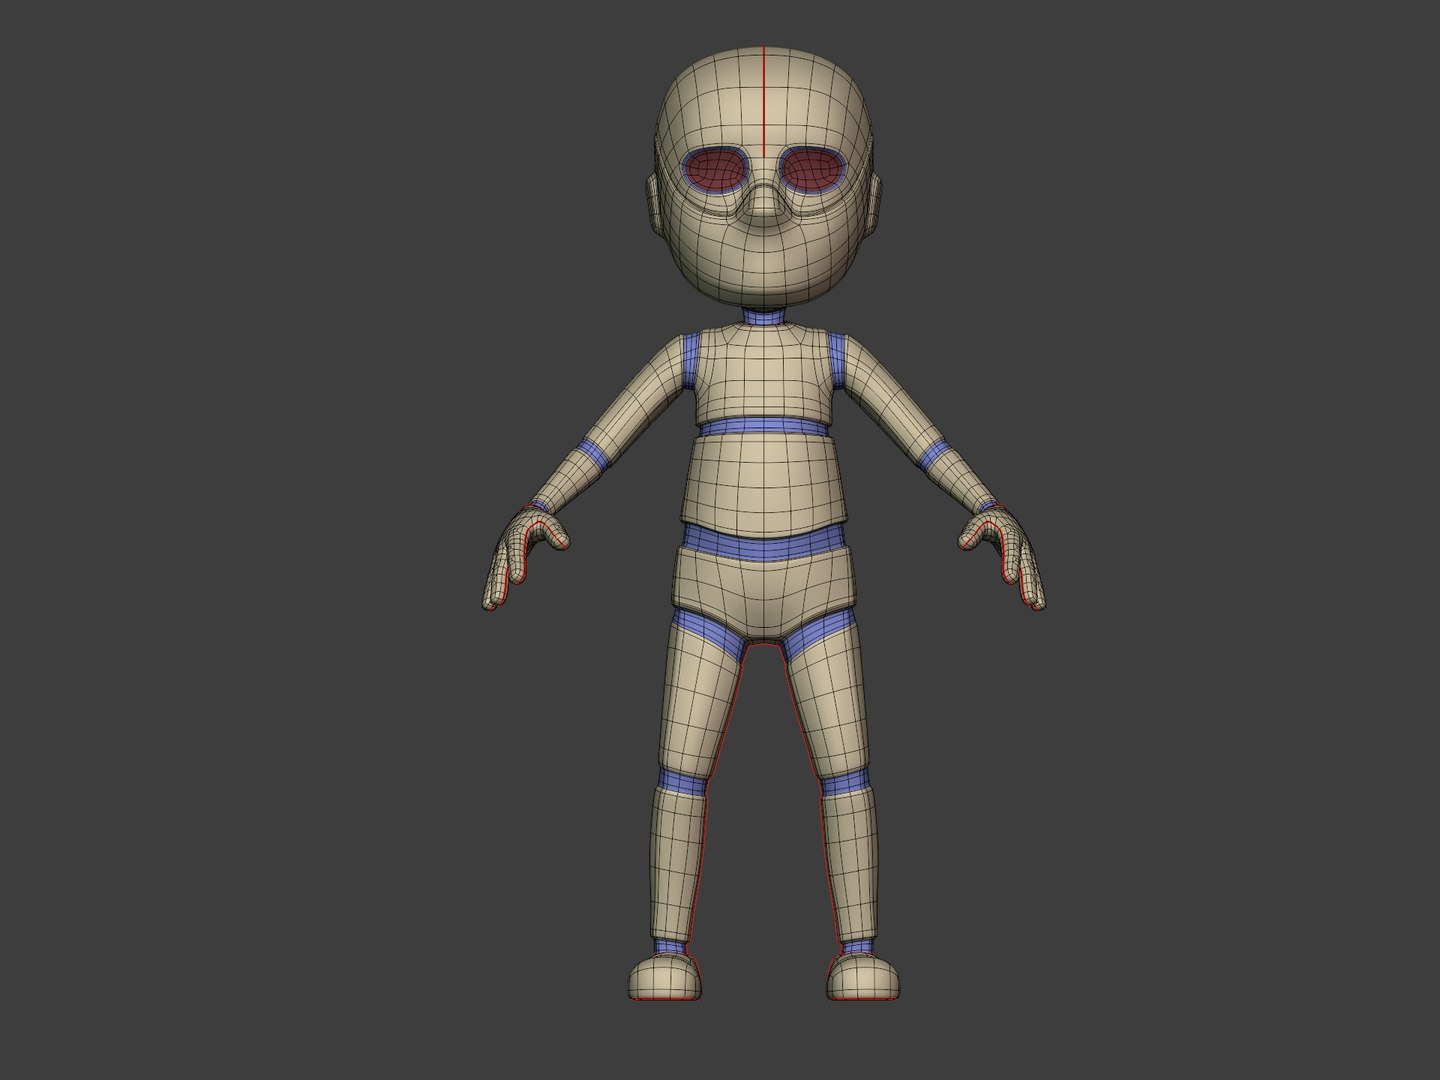Select the blue band between chest and belly
Screen dimensions: 1440x1080
(764, 427)
